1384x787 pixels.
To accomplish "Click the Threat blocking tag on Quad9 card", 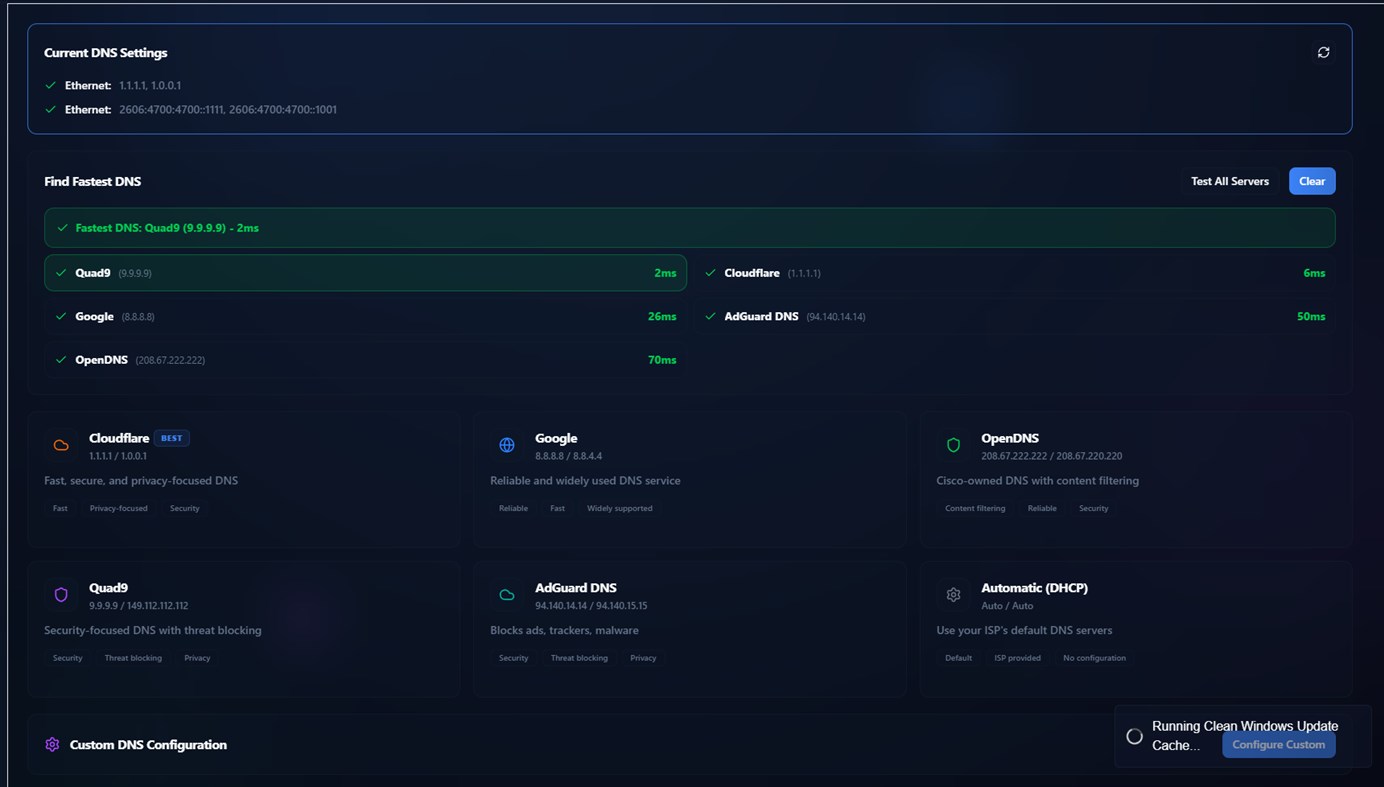I will coord(133,658).
